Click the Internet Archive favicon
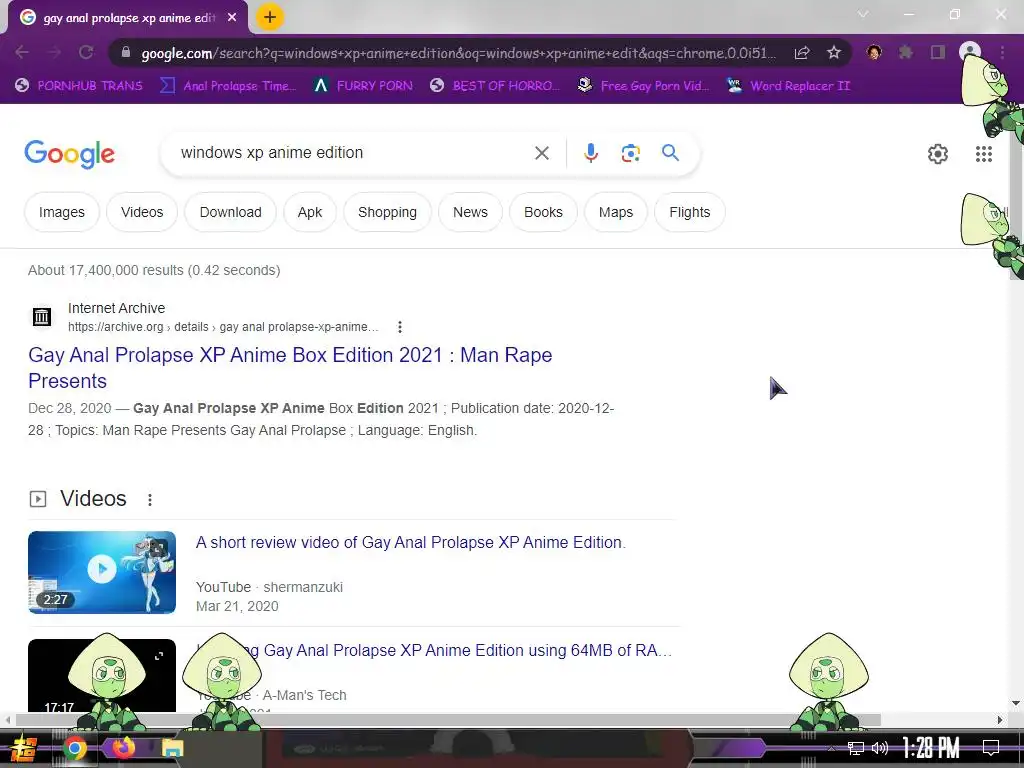The image size is (1024, 768). (42, 317)
